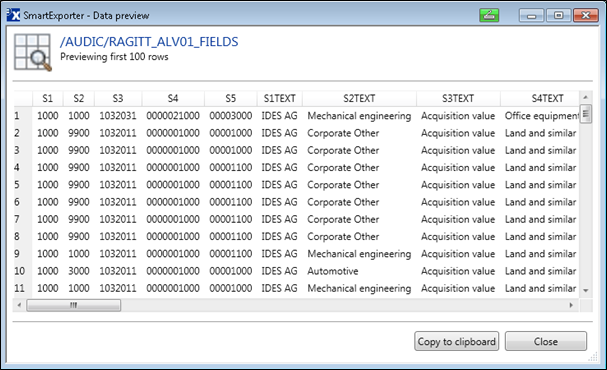
Task: Click Acquisition value cell in row 8
Action: tap(458, 236)
